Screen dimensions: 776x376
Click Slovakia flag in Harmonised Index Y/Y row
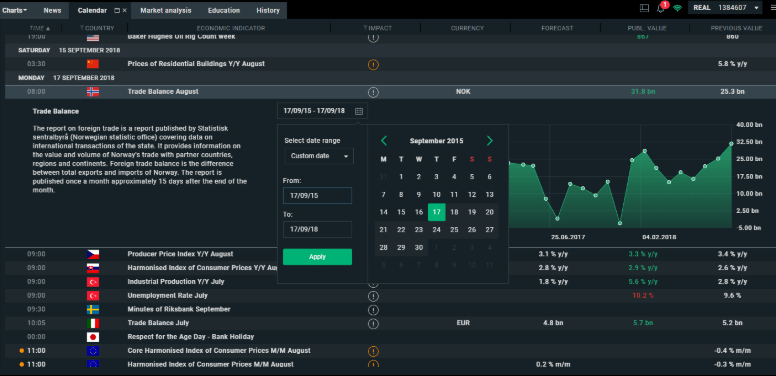93,268
